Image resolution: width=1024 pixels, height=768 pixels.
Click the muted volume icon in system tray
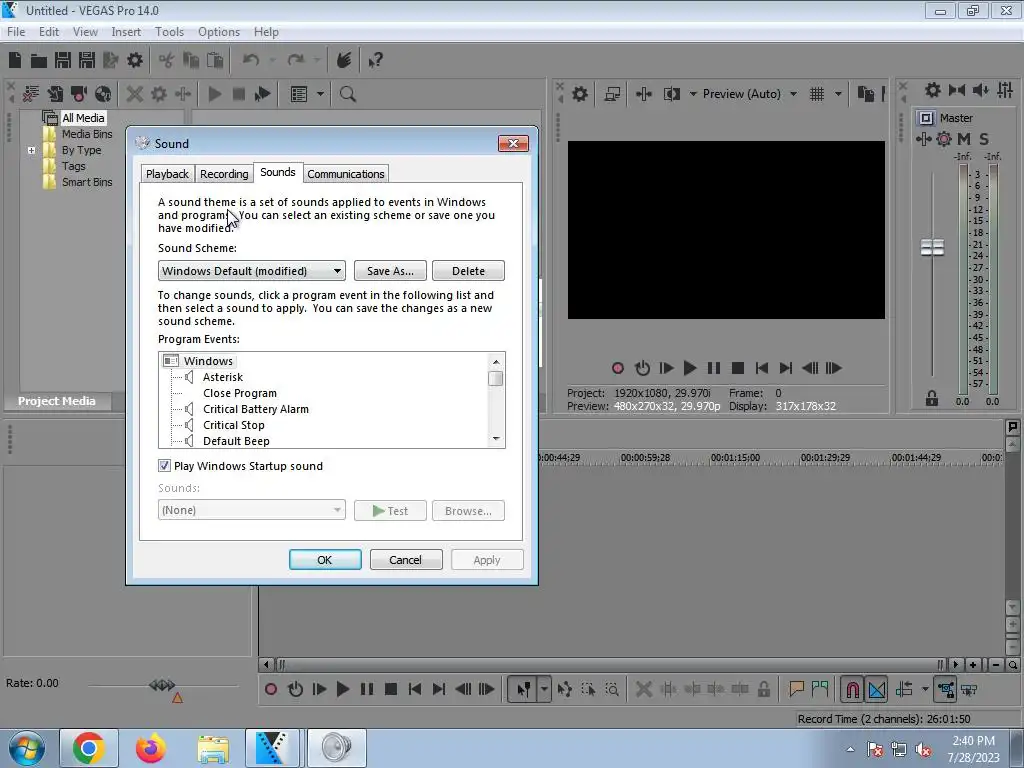pyautogui.click(x=923, y=750)
